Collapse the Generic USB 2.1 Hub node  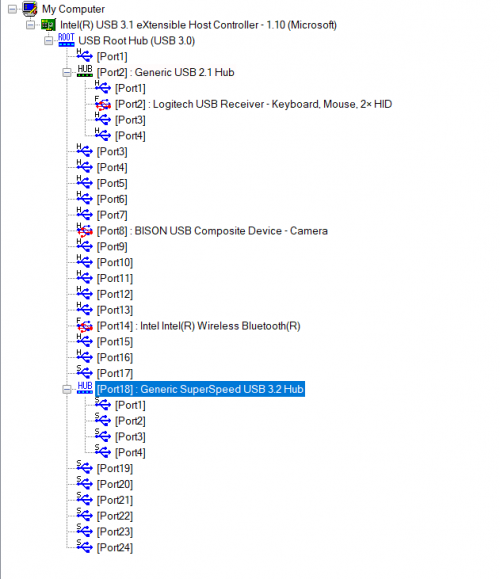tap(67, 72)
